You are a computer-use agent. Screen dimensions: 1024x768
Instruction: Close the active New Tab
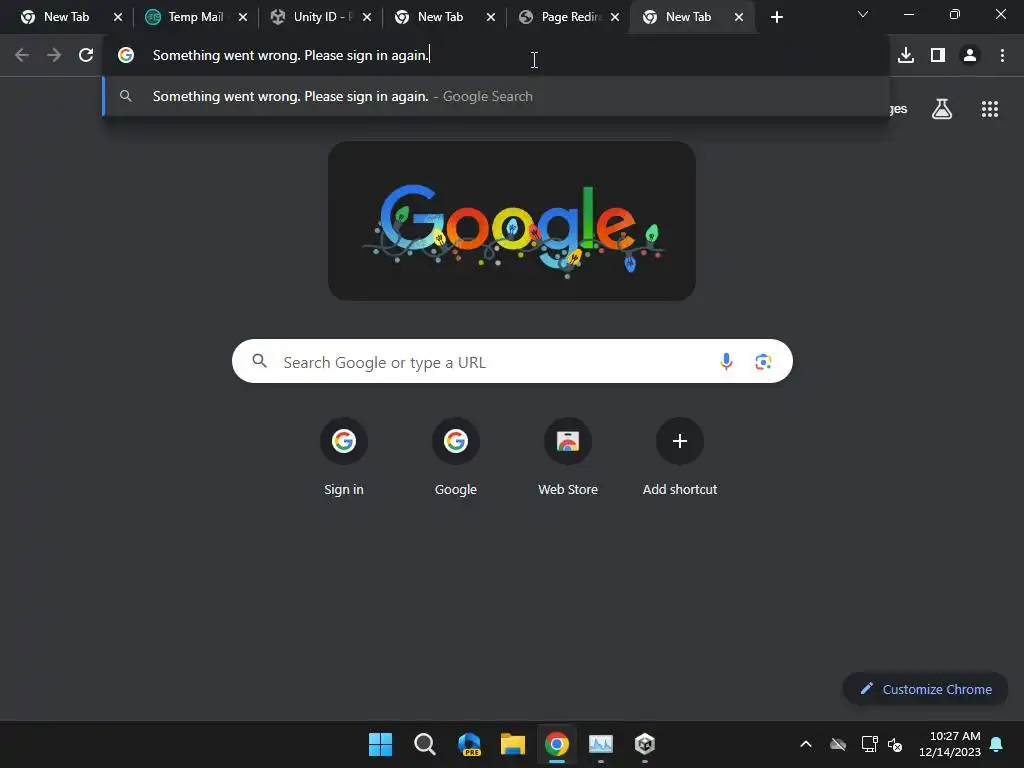(x=739, y=18)
